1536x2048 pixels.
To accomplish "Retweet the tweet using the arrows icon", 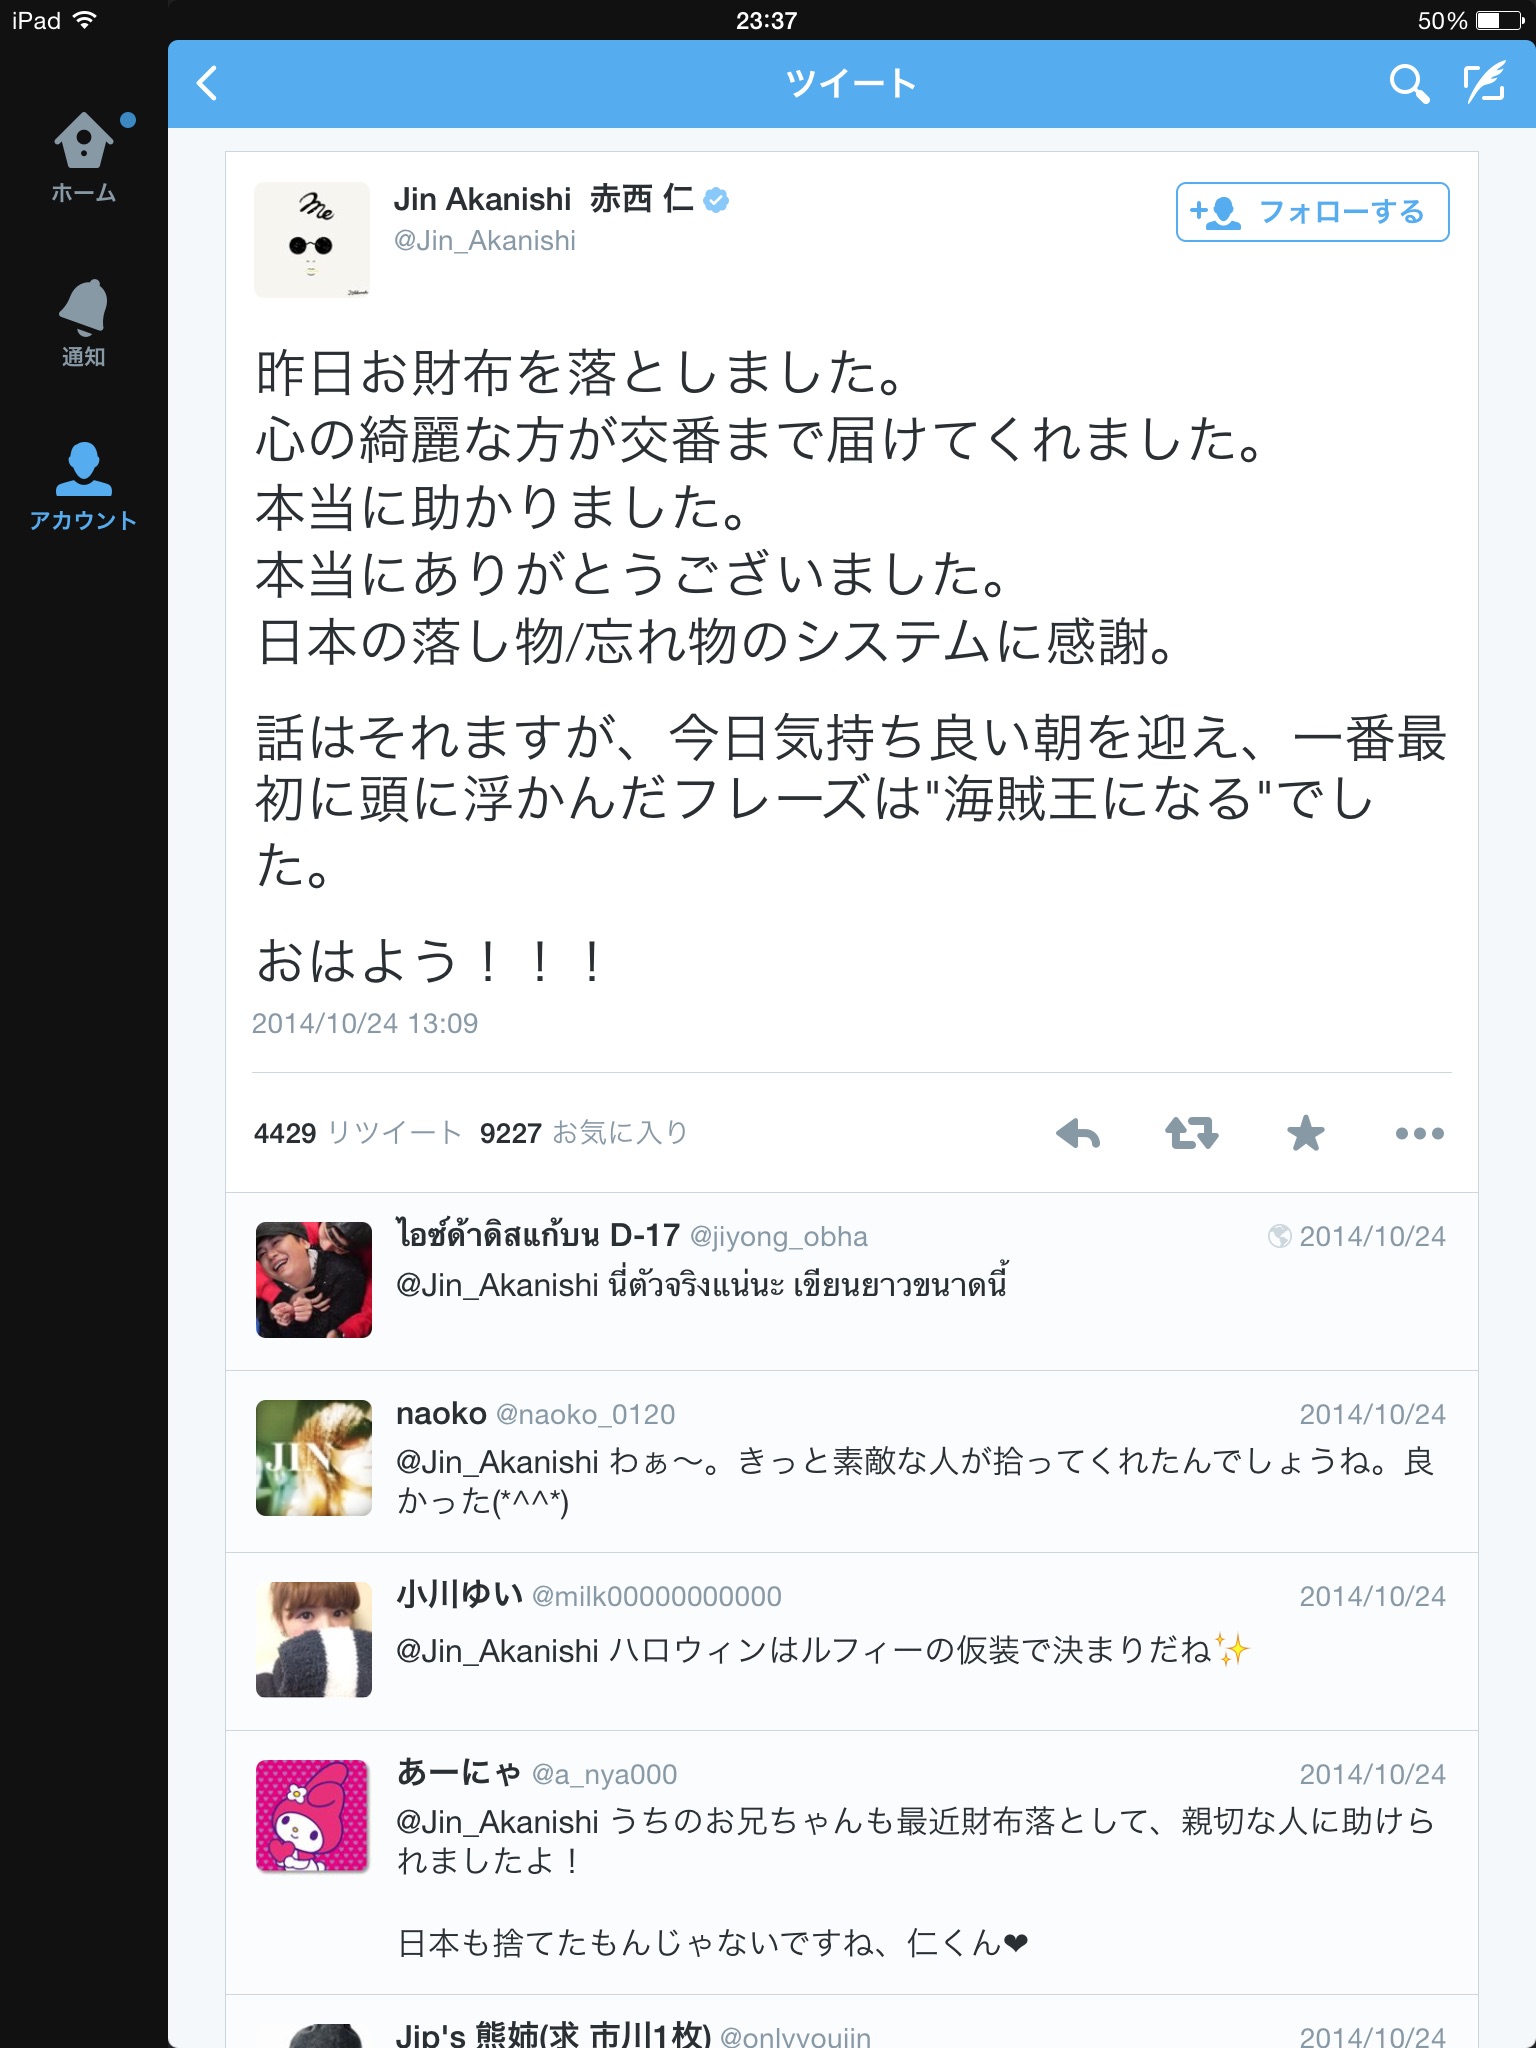I will (x=1192, y=1134).
